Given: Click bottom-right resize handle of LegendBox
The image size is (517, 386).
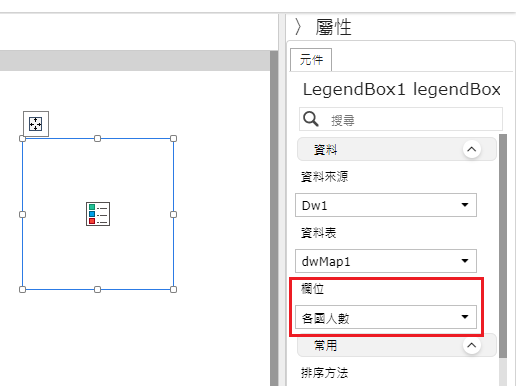Looking at the screenshot, I should click(x=173, y=289).
